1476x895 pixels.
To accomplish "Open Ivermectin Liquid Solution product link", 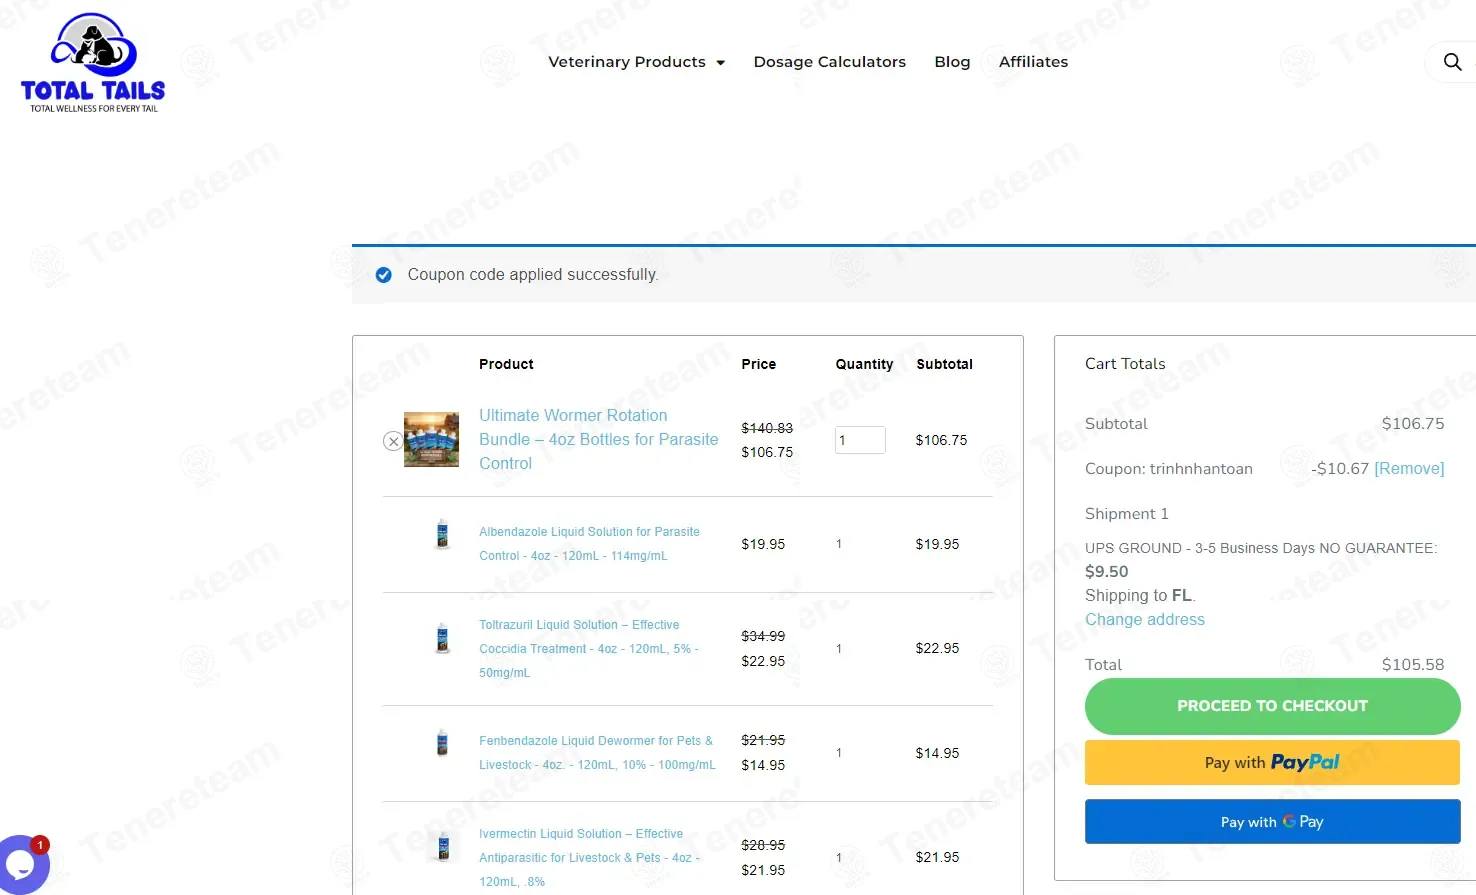I will click(590, 857).
